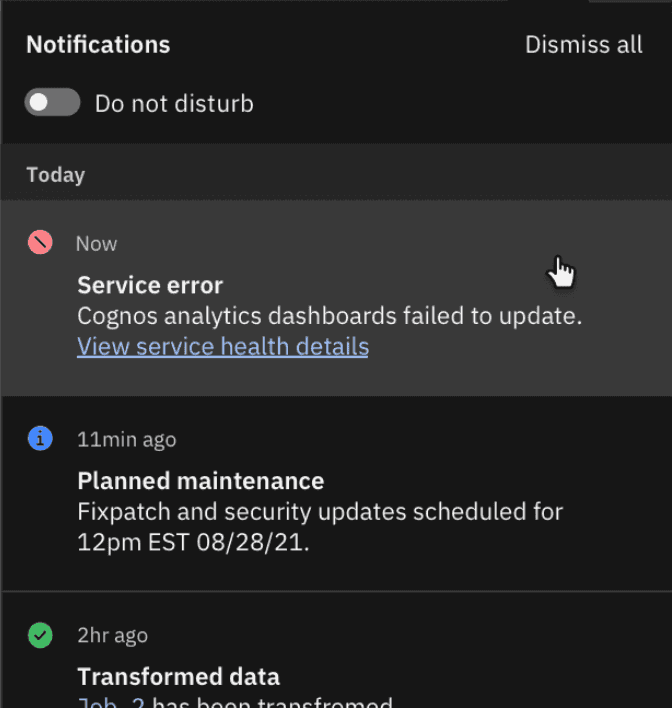
Task: Click the '11min ago' timestamp
Action: tap(126, 439)
